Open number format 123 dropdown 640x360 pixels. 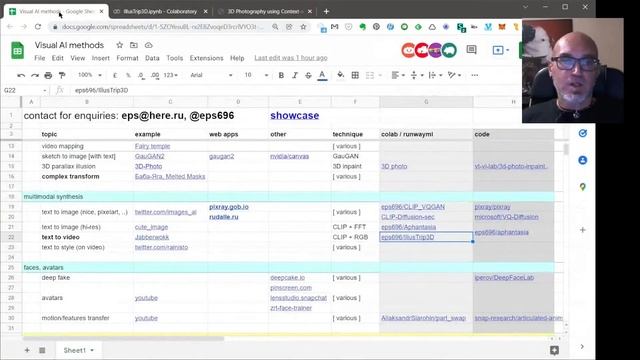click(x=170, y=75)
